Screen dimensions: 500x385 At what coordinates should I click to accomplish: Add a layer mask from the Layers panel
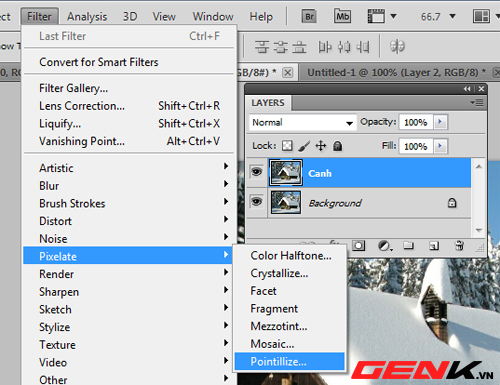click(358, 246)
